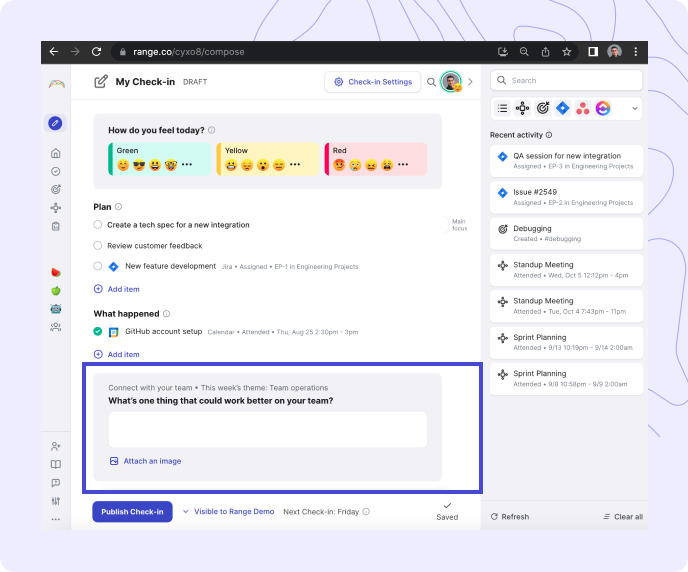This screenshot has height=572, width=688.
Task: Filter activity by the ClickUp icon
Action: click(x=603, y=108)
